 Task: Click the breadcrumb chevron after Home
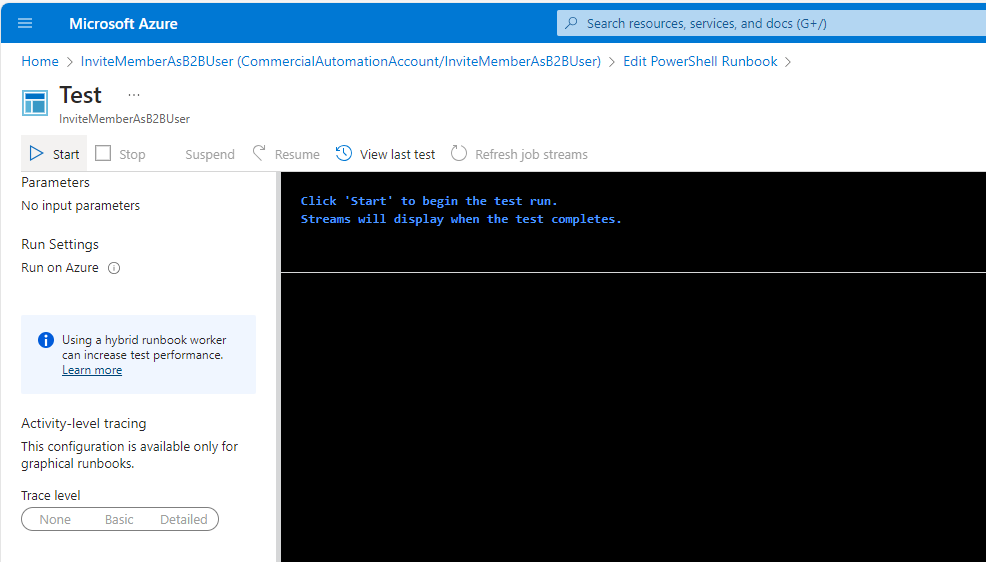click(70, 62)
